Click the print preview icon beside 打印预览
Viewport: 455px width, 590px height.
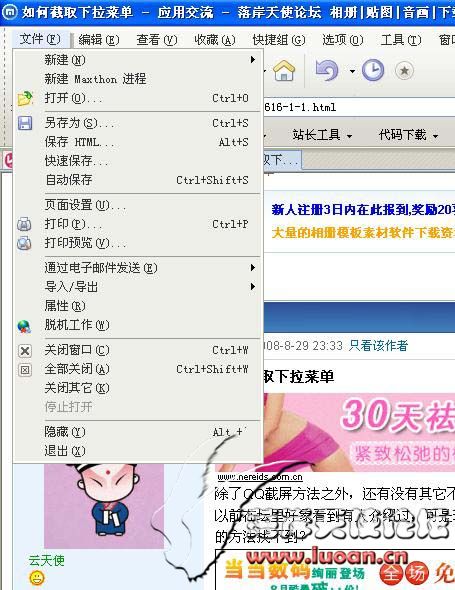[x=24, y=243]
